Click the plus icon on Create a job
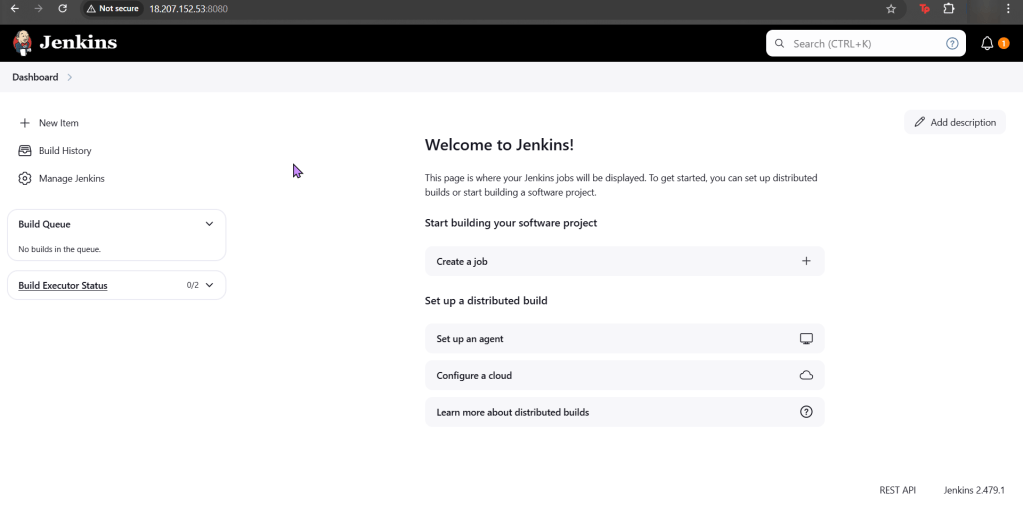Image resolution: width=1023 pixels, height=510 pixels. click(x=806, y=261)
